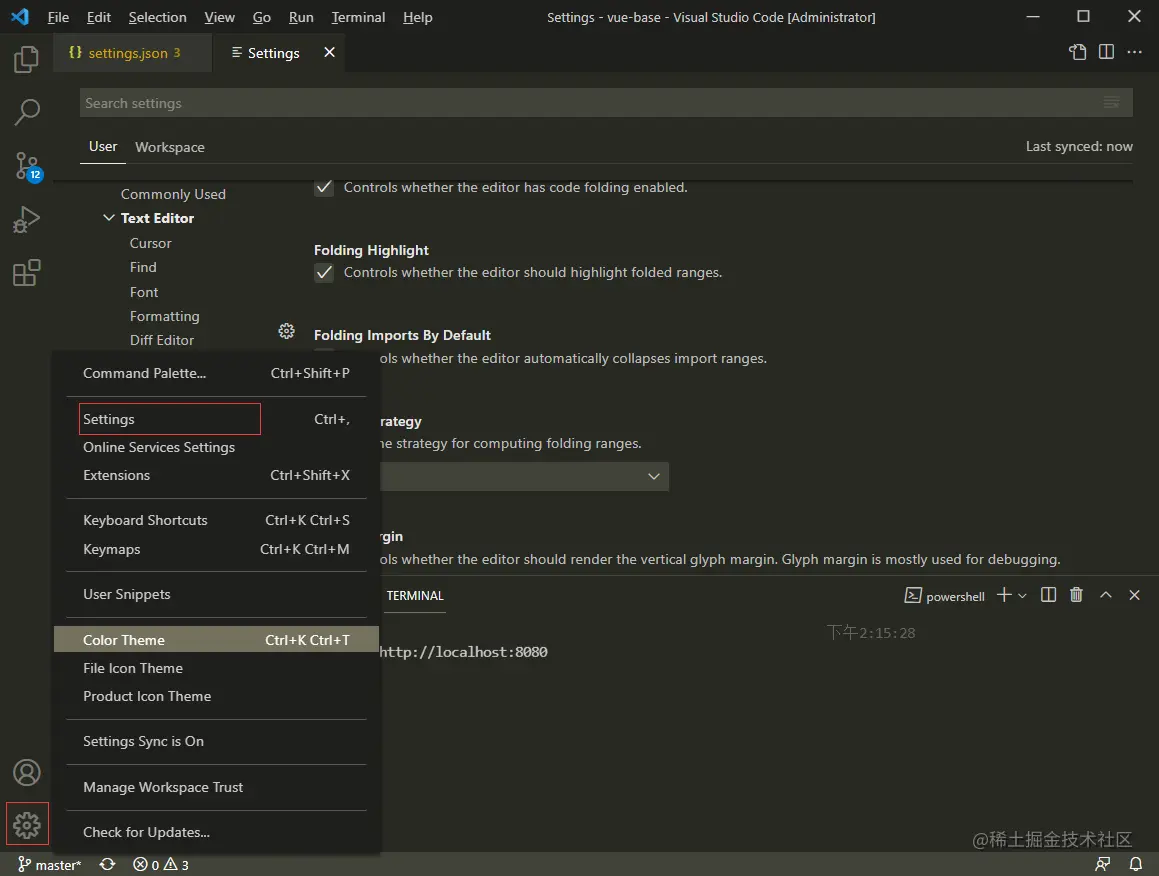Select Find in settings tree
The height and width of the screenshot is (876, 1159).
(x=143, y=267)
